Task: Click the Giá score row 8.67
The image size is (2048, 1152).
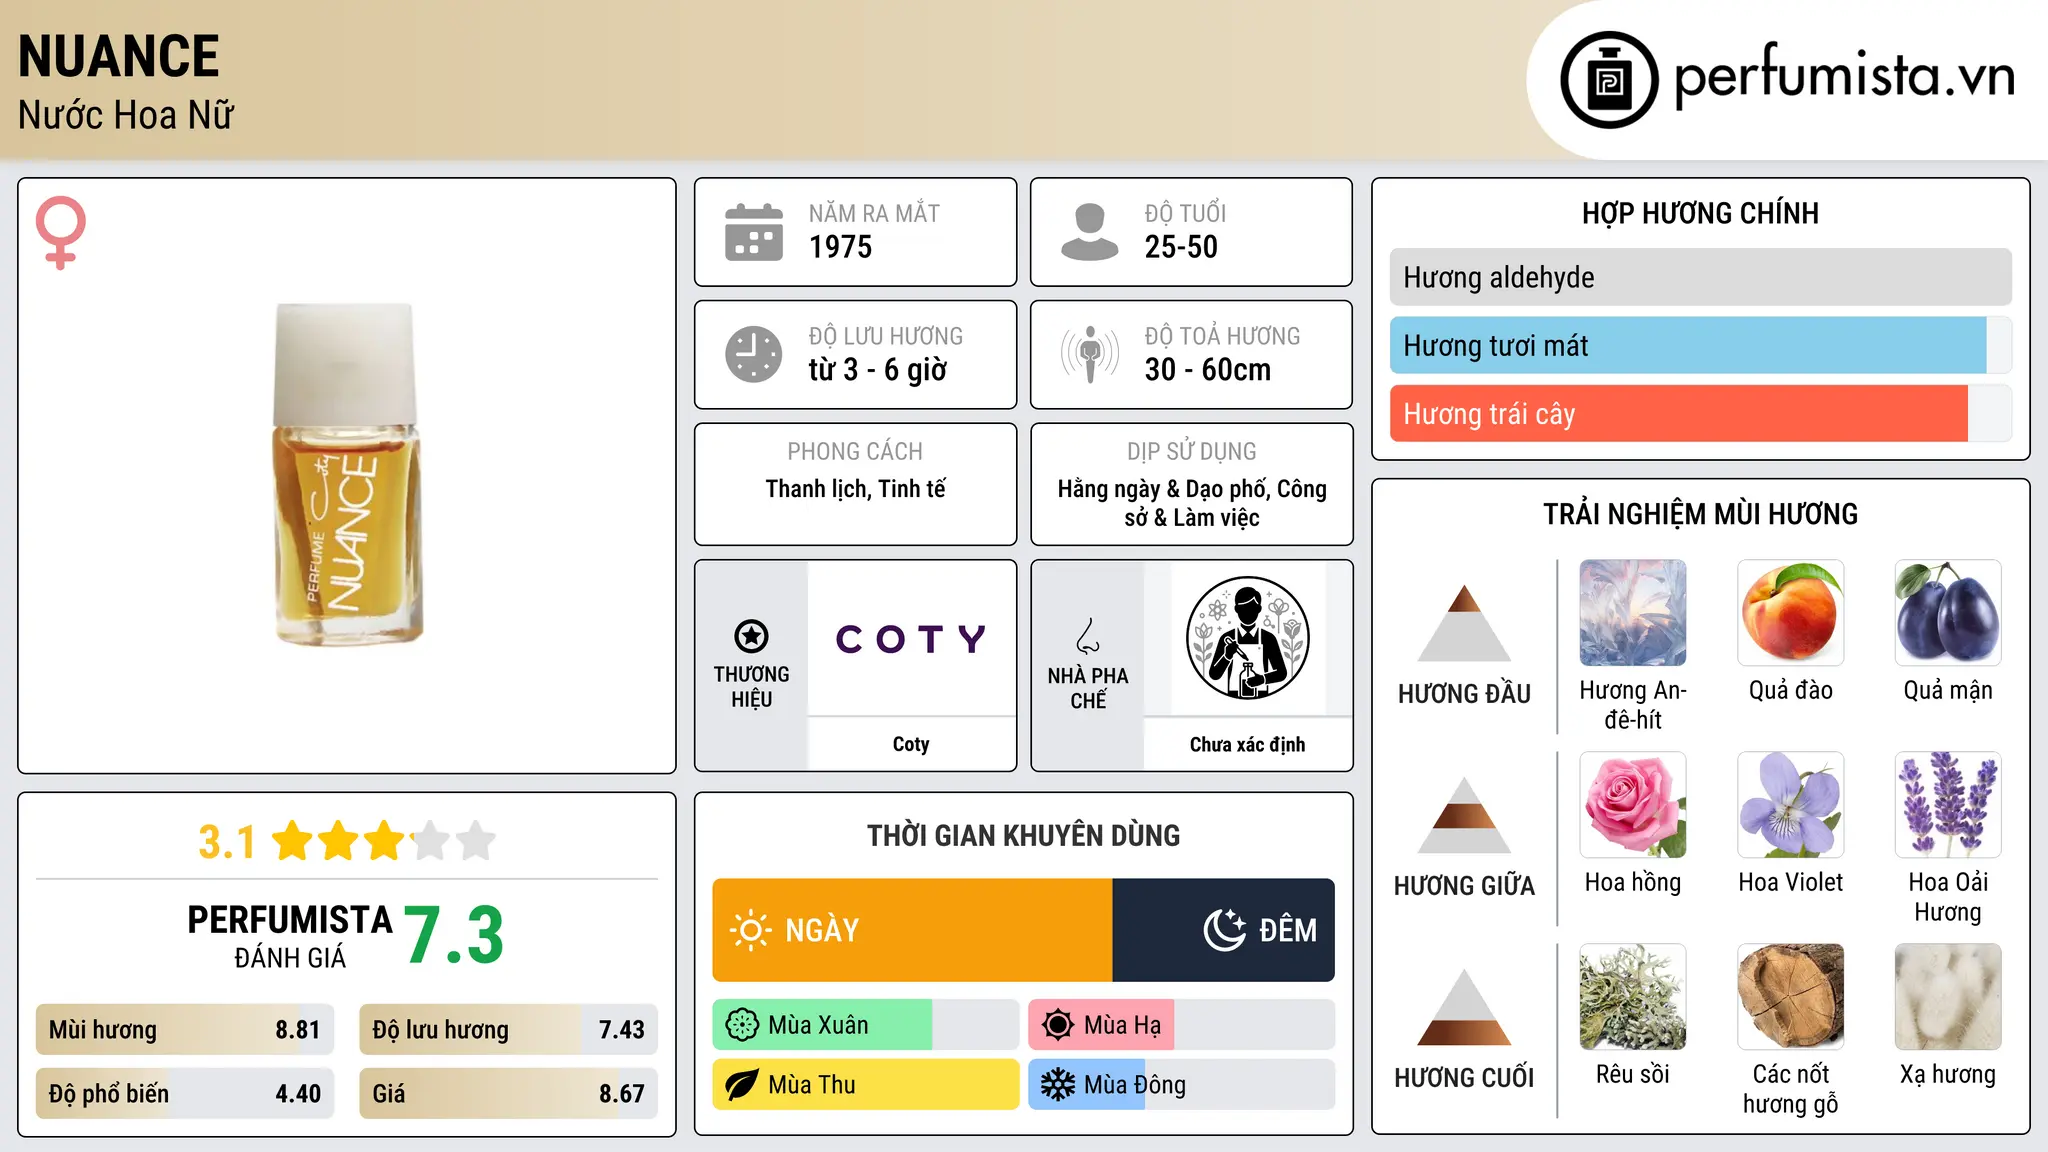Action: click(509, 1094)
